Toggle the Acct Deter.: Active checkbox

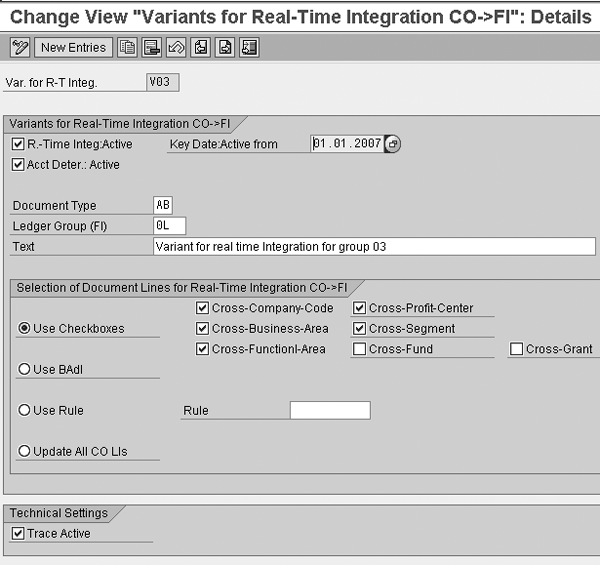click(18, 164)
